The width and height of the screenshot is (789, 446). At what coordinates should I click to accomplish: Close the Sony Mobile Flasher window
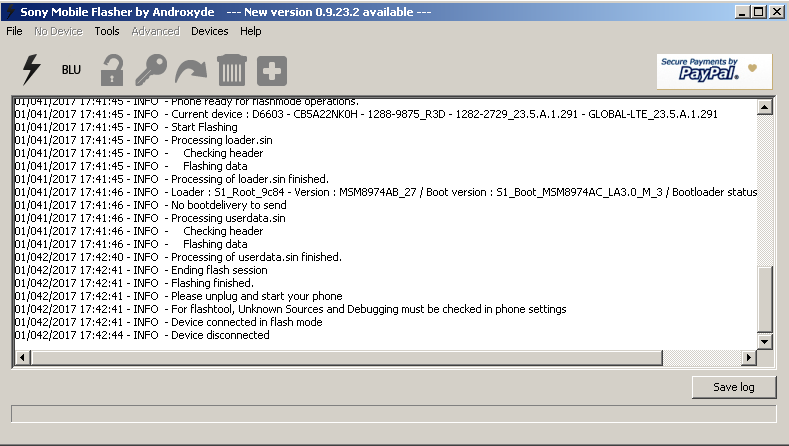click(776, 12)
